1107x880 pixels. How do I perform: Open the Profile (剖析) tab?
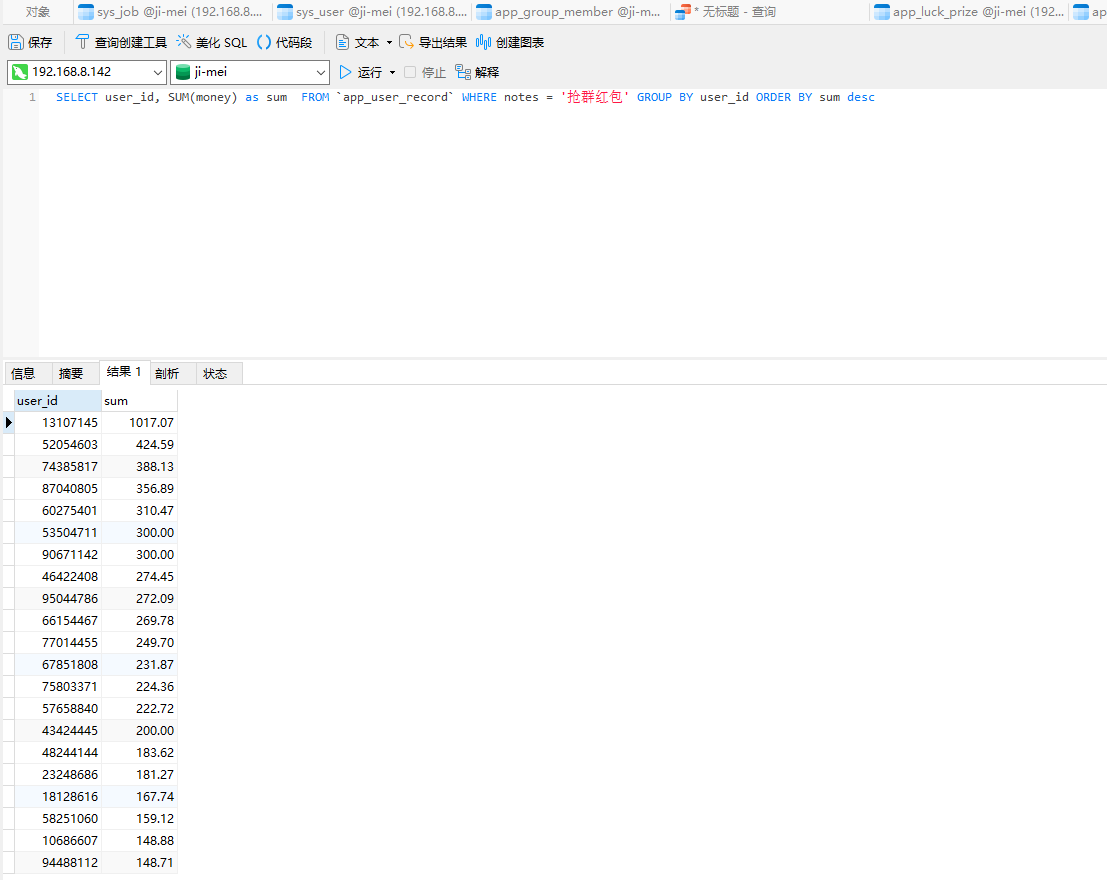click(x=167, y=374)
